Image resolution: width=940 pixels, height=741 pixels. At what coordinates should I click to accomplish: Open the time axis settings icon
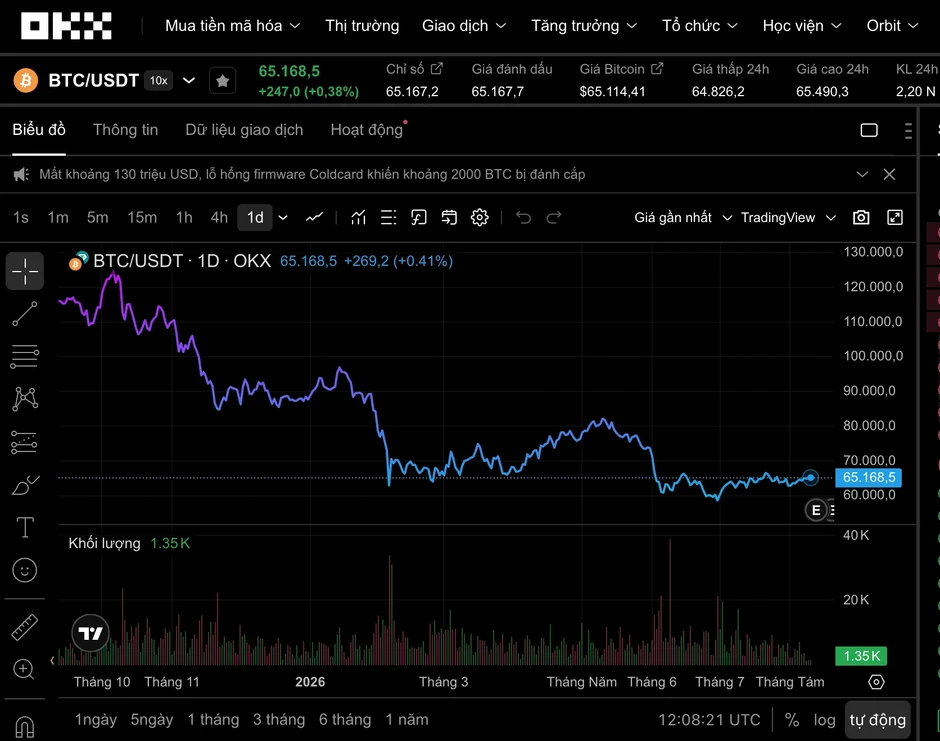click(x=876, y=682)
